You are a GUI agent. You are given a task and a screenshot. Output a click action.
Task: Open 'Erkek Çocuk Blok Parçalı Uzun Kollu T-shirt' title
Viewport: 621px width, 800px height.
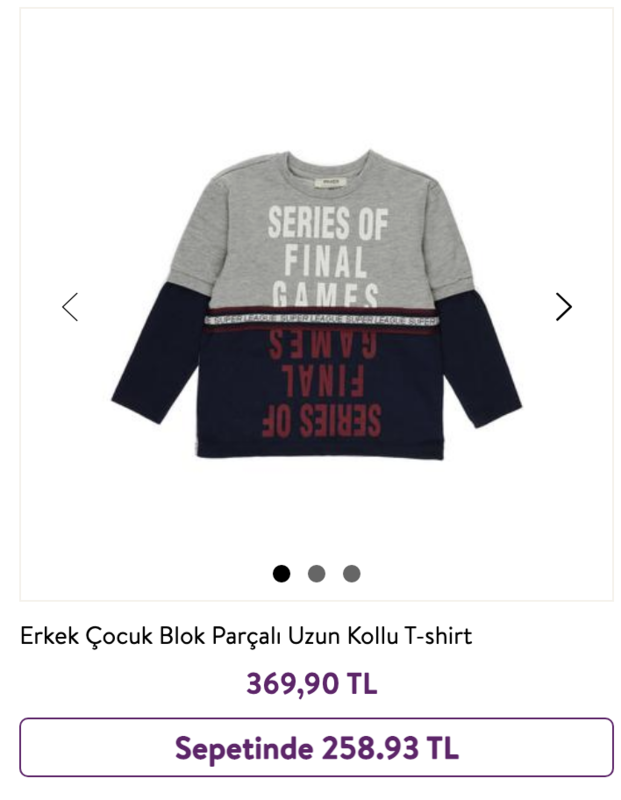pos(246,636)
